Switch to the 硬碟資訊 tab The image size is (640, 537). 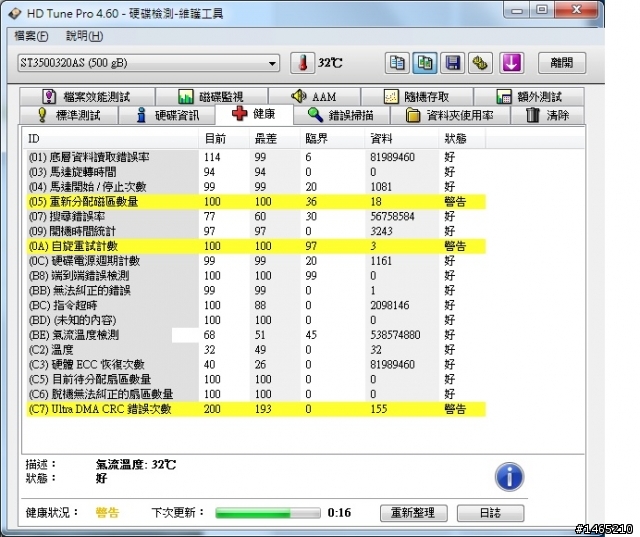[167, 115]
